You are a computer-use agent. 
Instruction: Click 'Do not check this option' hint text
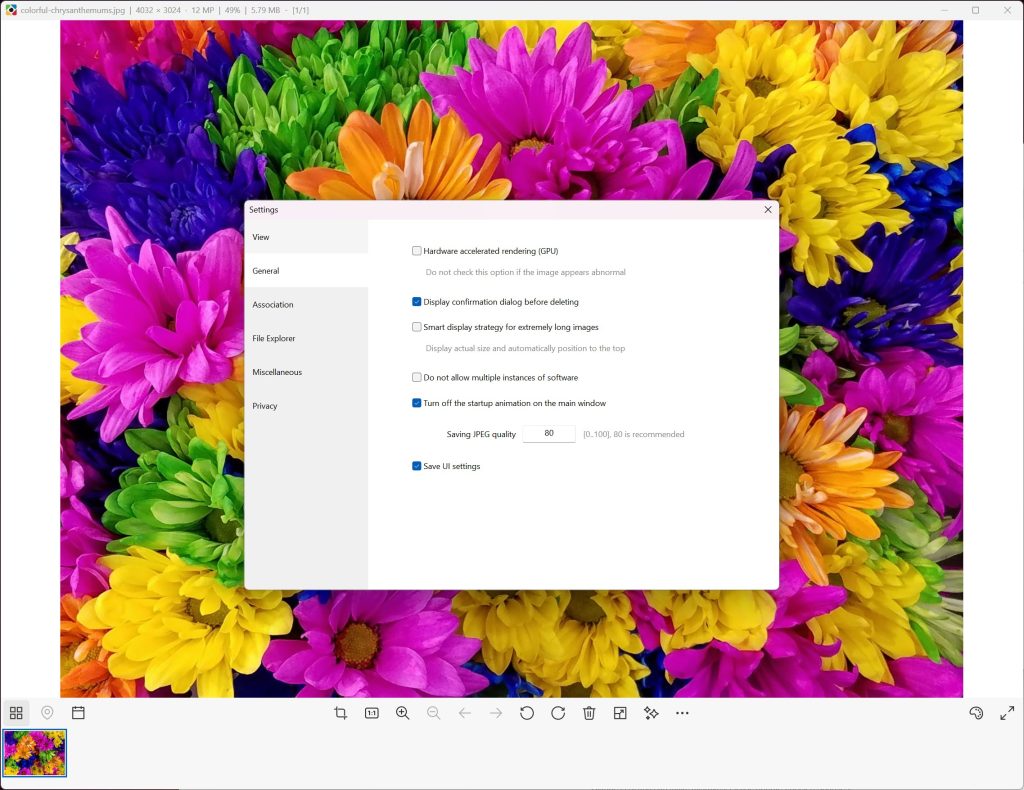click(x=526, y=272)
